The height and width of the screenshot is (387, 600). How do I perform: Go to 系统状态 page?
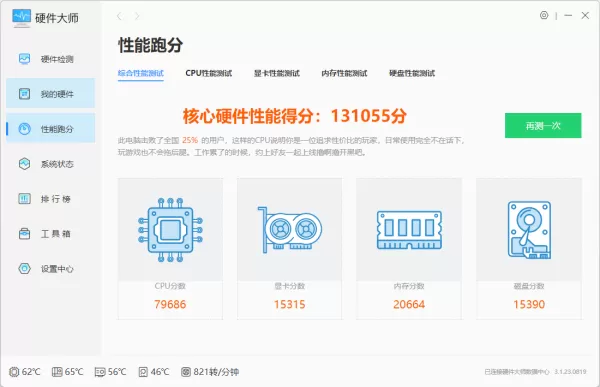[51, 164]
